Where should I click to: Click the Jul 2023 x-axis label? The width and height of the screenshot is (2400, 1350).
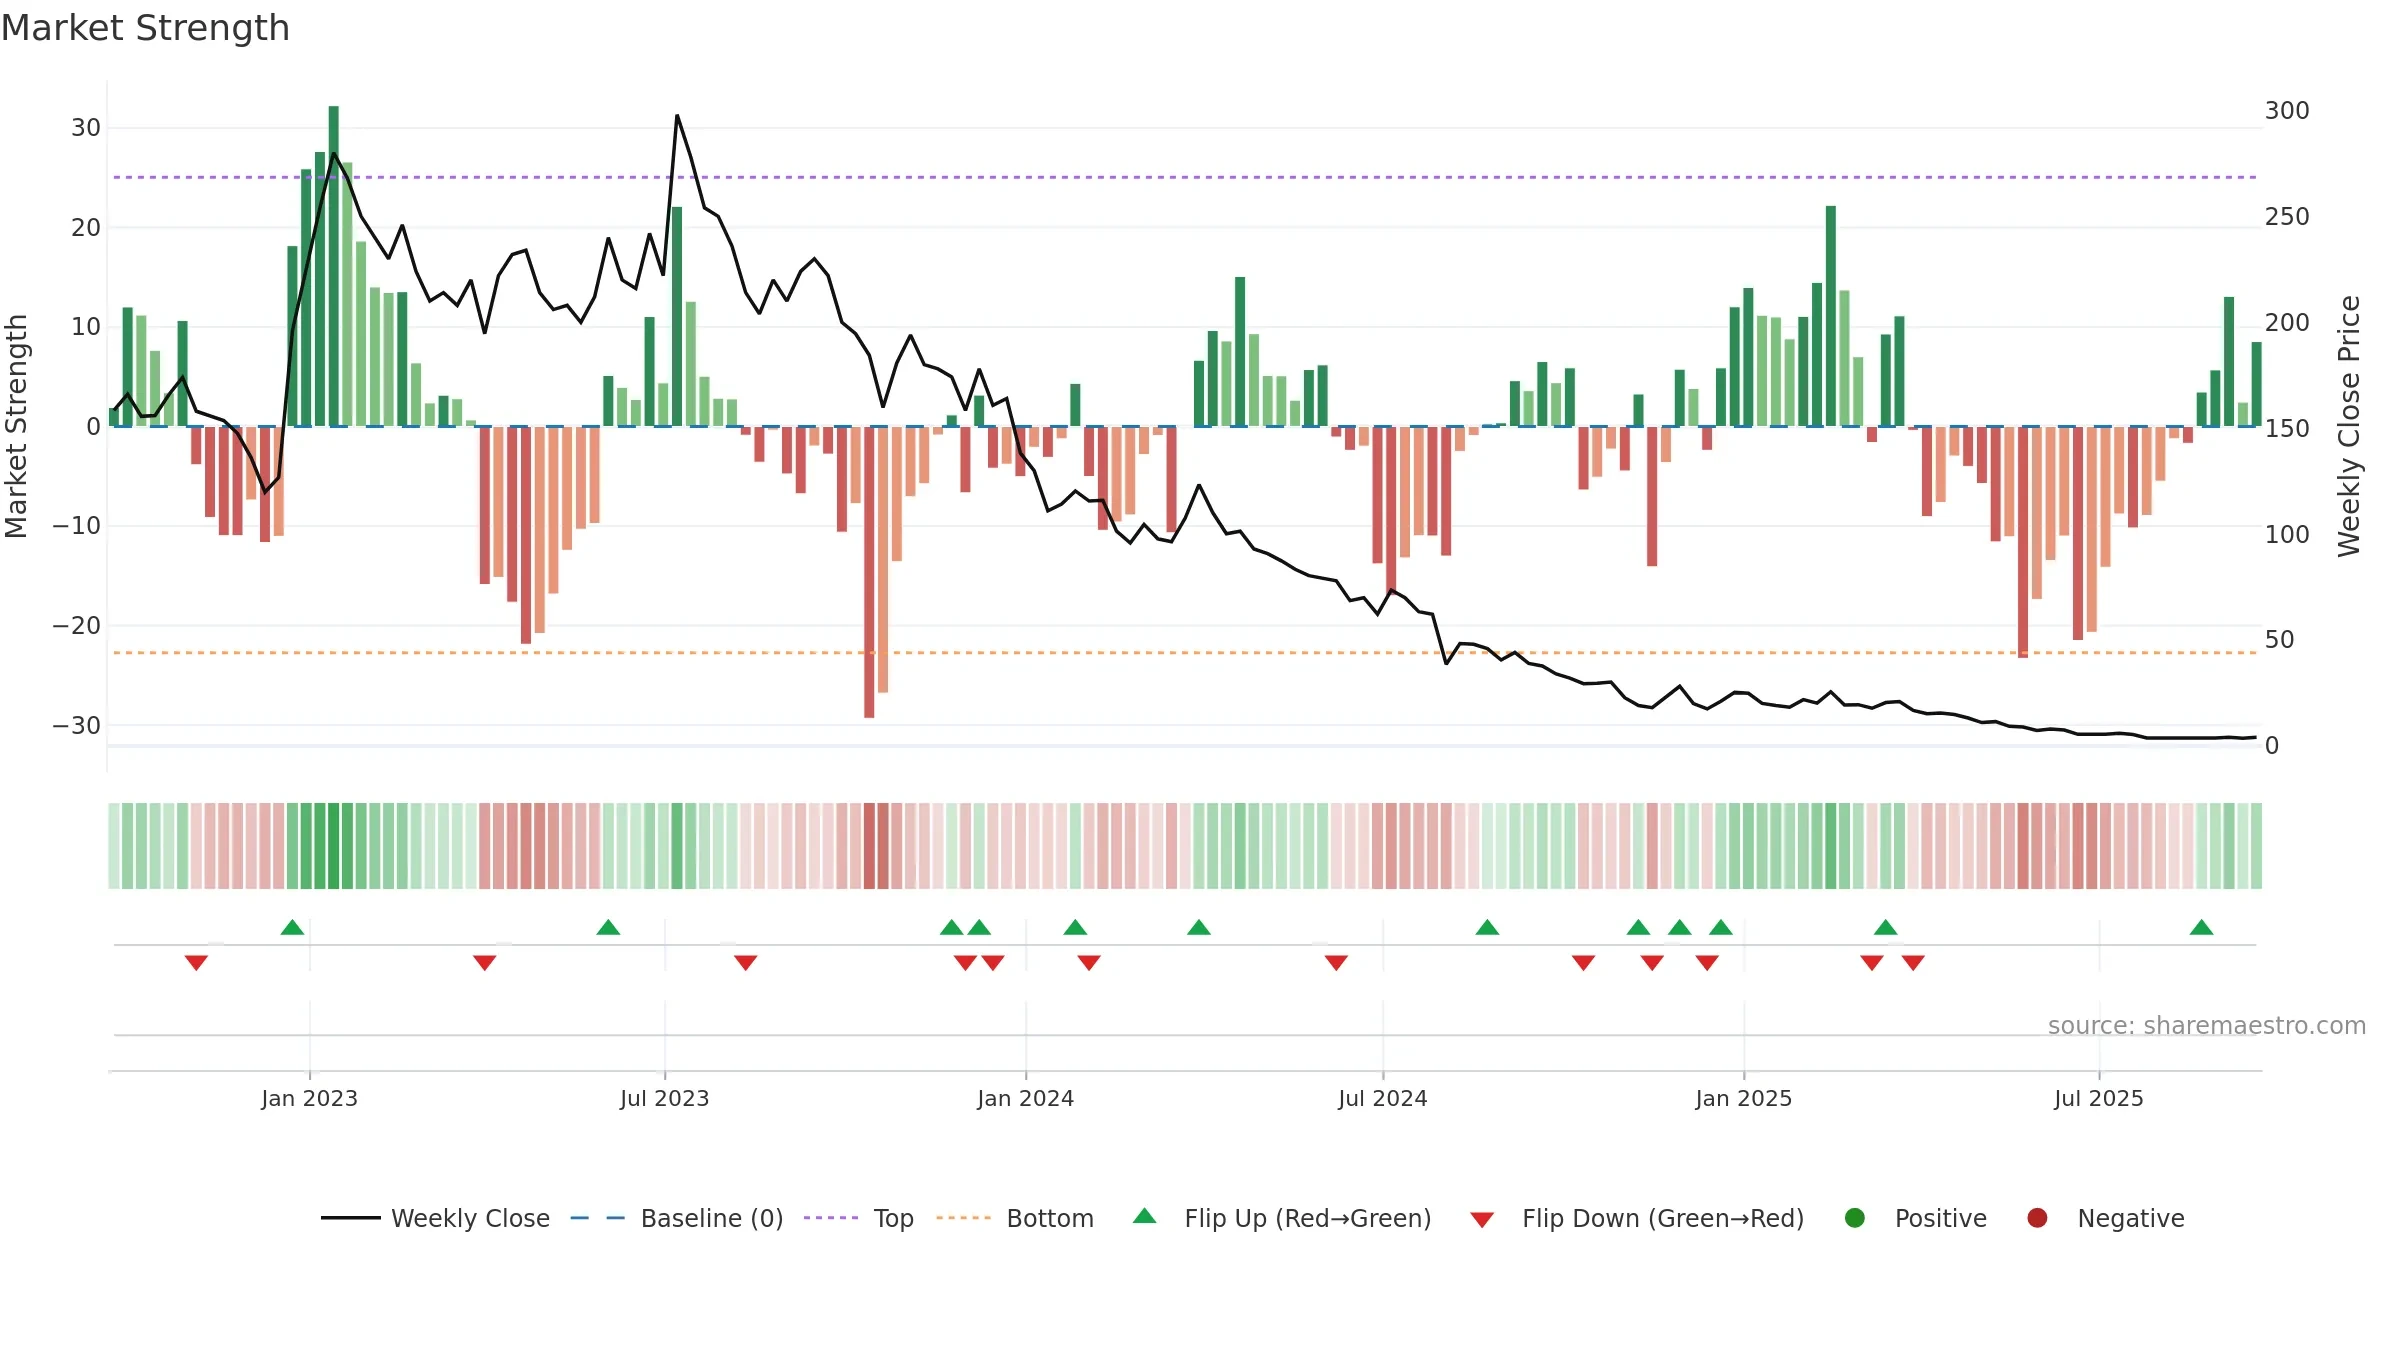tap(664, 1099)
